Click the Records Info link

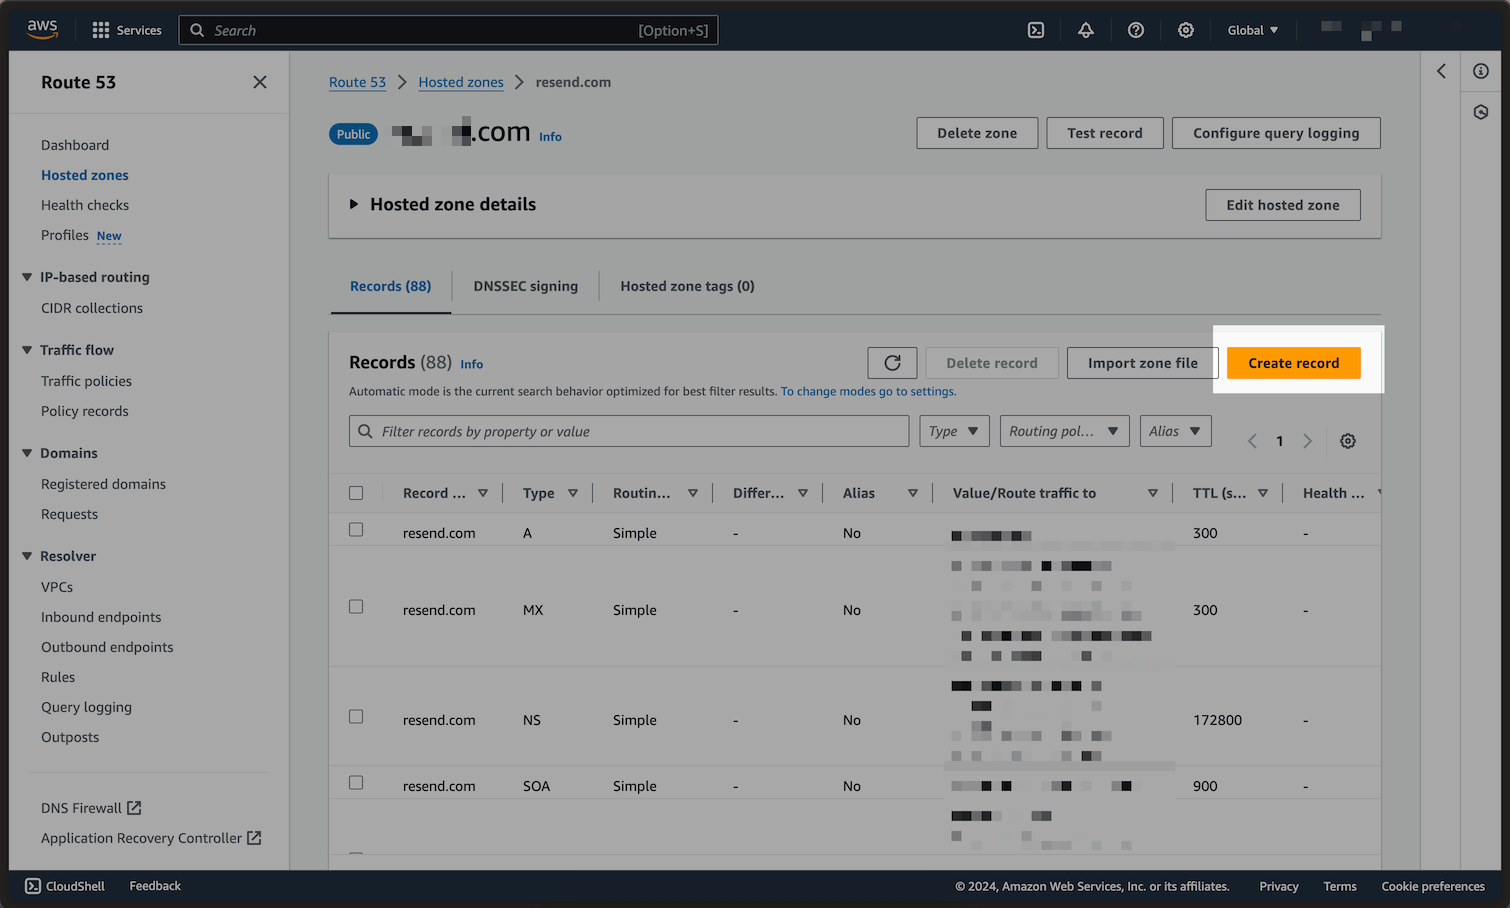(471, 364)
